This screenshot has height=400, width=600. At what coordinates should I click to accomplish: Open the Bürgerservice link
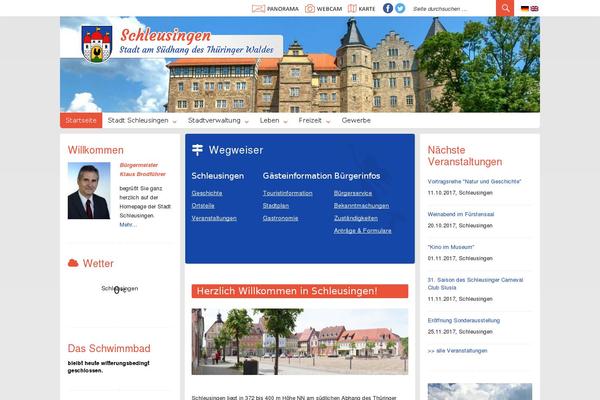tap(352, 193)
